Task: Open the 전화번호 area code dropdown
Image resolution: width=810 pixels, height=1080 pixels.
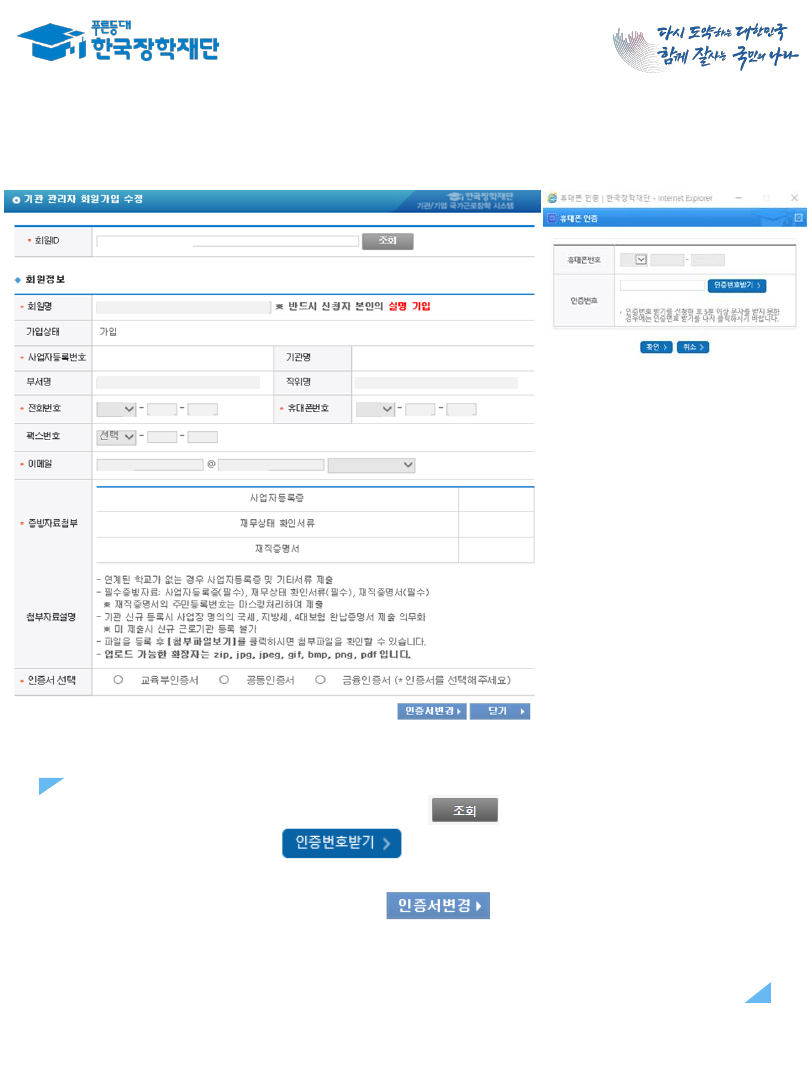Action: (116, 409)
